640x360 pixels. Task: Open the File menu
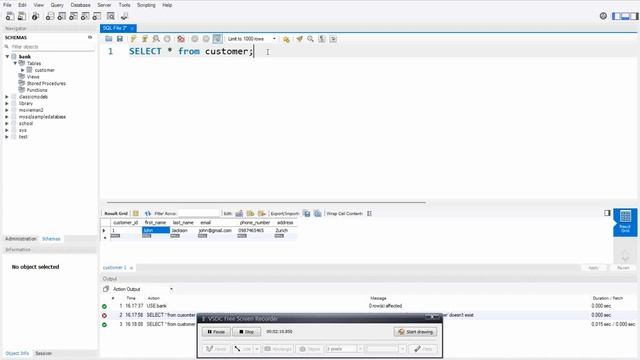[7, 5]
